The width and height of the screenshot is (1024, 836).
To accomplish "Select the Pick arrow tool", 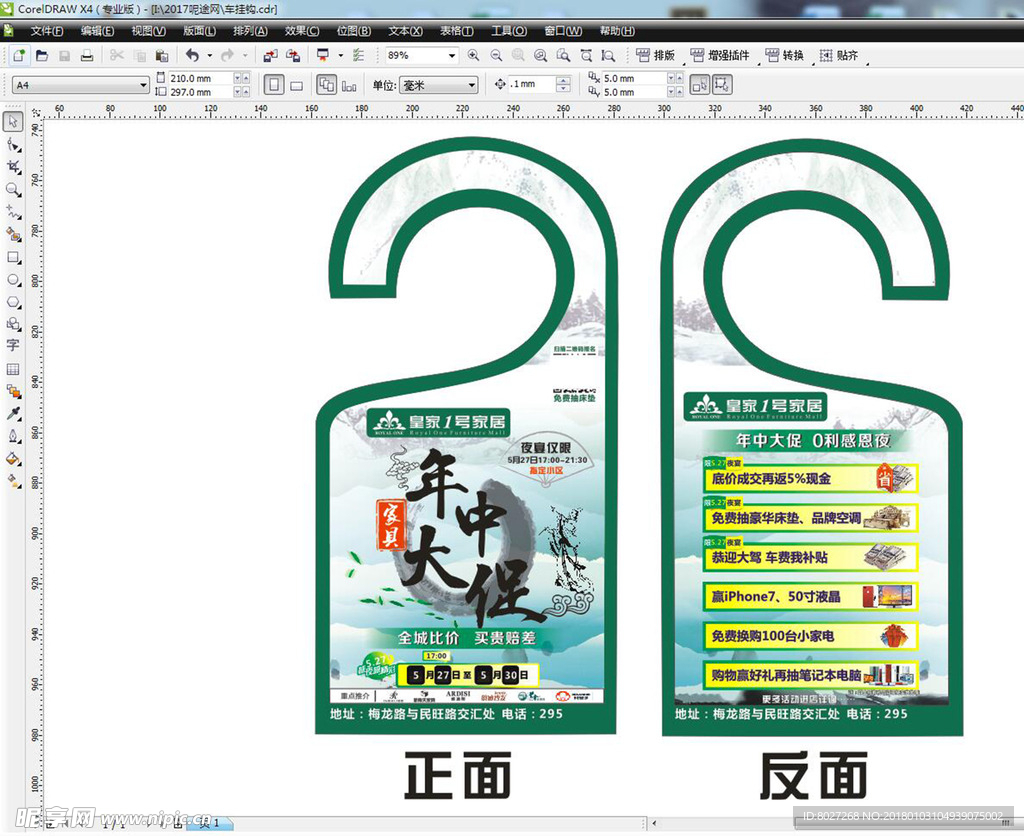I will pyautogui.click(x=13, y=122).
